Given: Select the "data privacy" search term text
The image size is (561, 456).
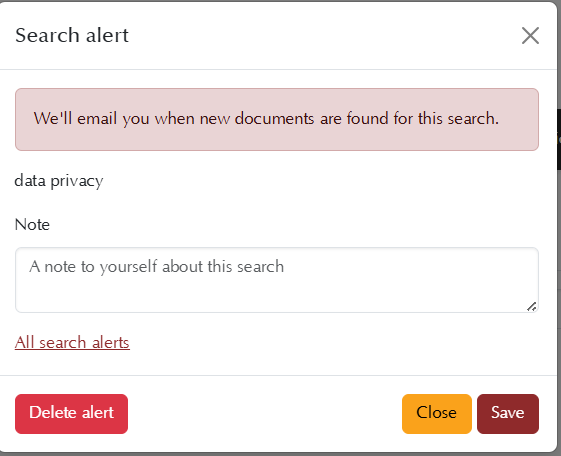Looking at the screenshot, I should [x=59, y=181].
